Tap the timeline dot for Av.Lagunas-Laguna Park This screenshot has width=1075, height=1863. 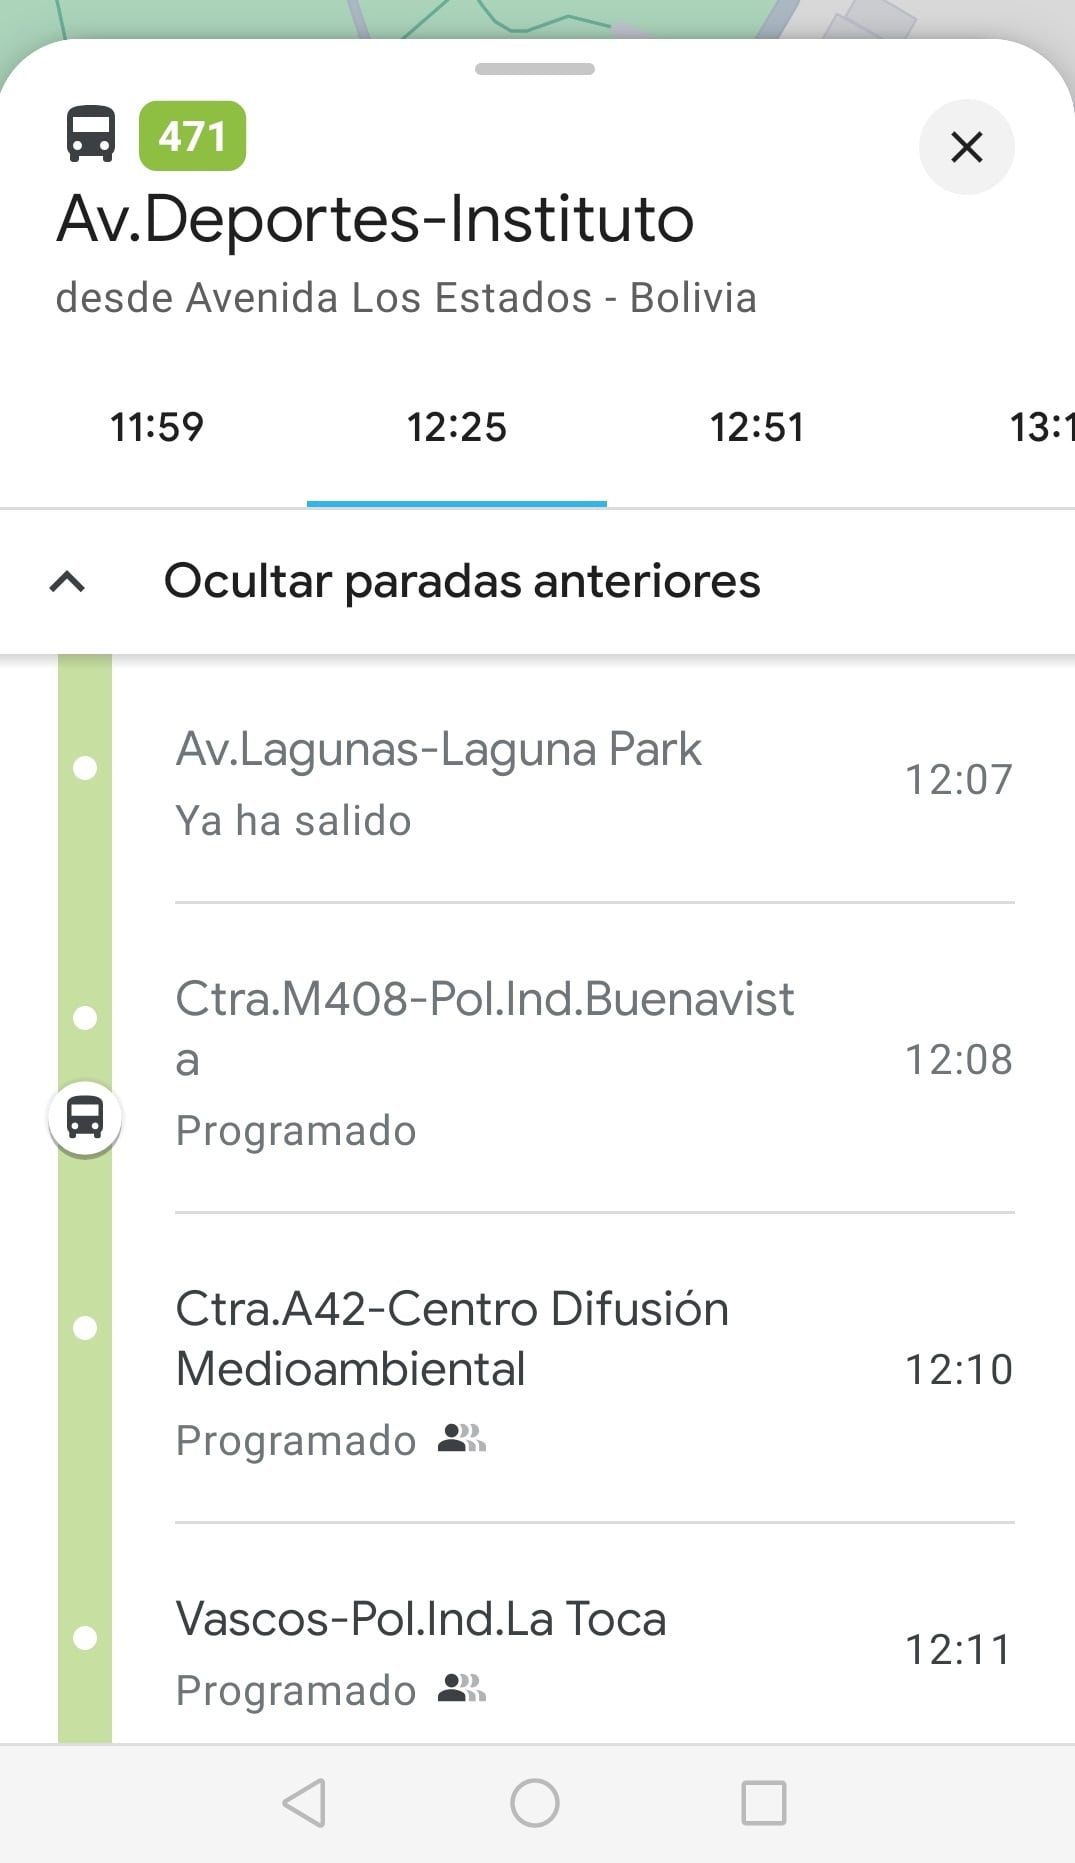85,768
